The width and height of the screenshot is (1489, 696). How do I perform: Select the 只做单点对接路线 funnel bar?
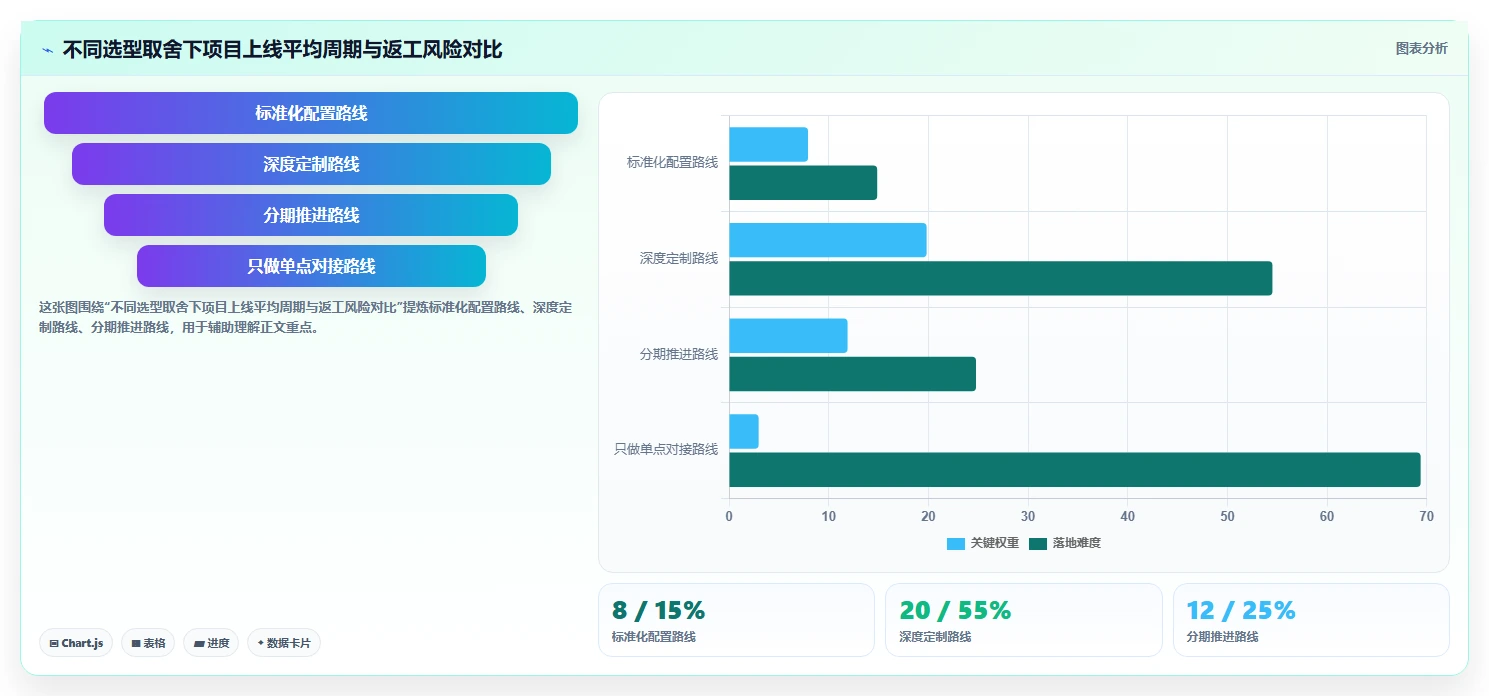[x=311, y=266]
